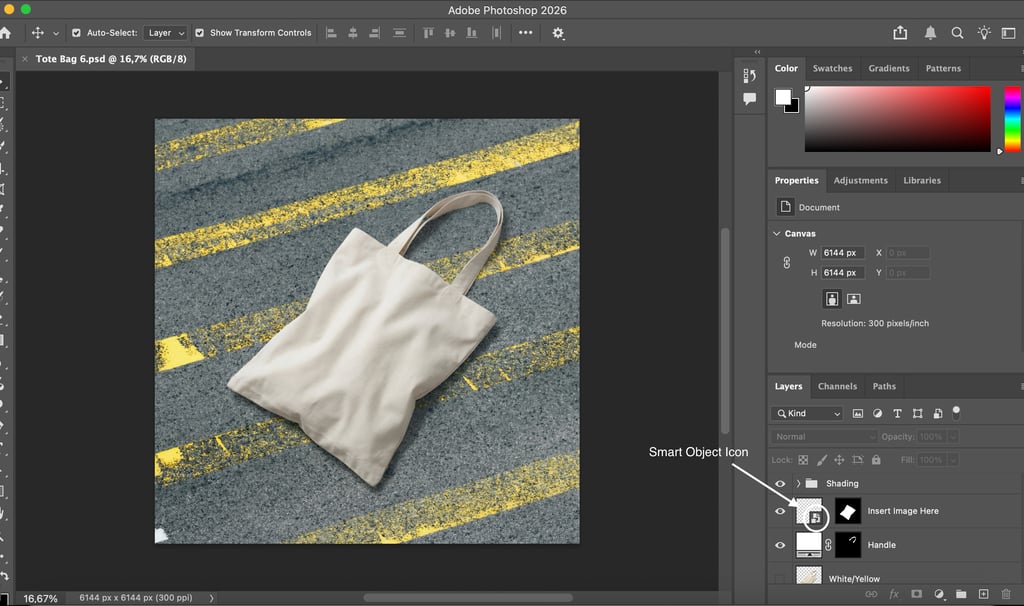The width and height of the screenshot is (1024, 606).
Task: Select landscape canvas orientation icon
Action: pyautogui.click(x=854, y=299)
